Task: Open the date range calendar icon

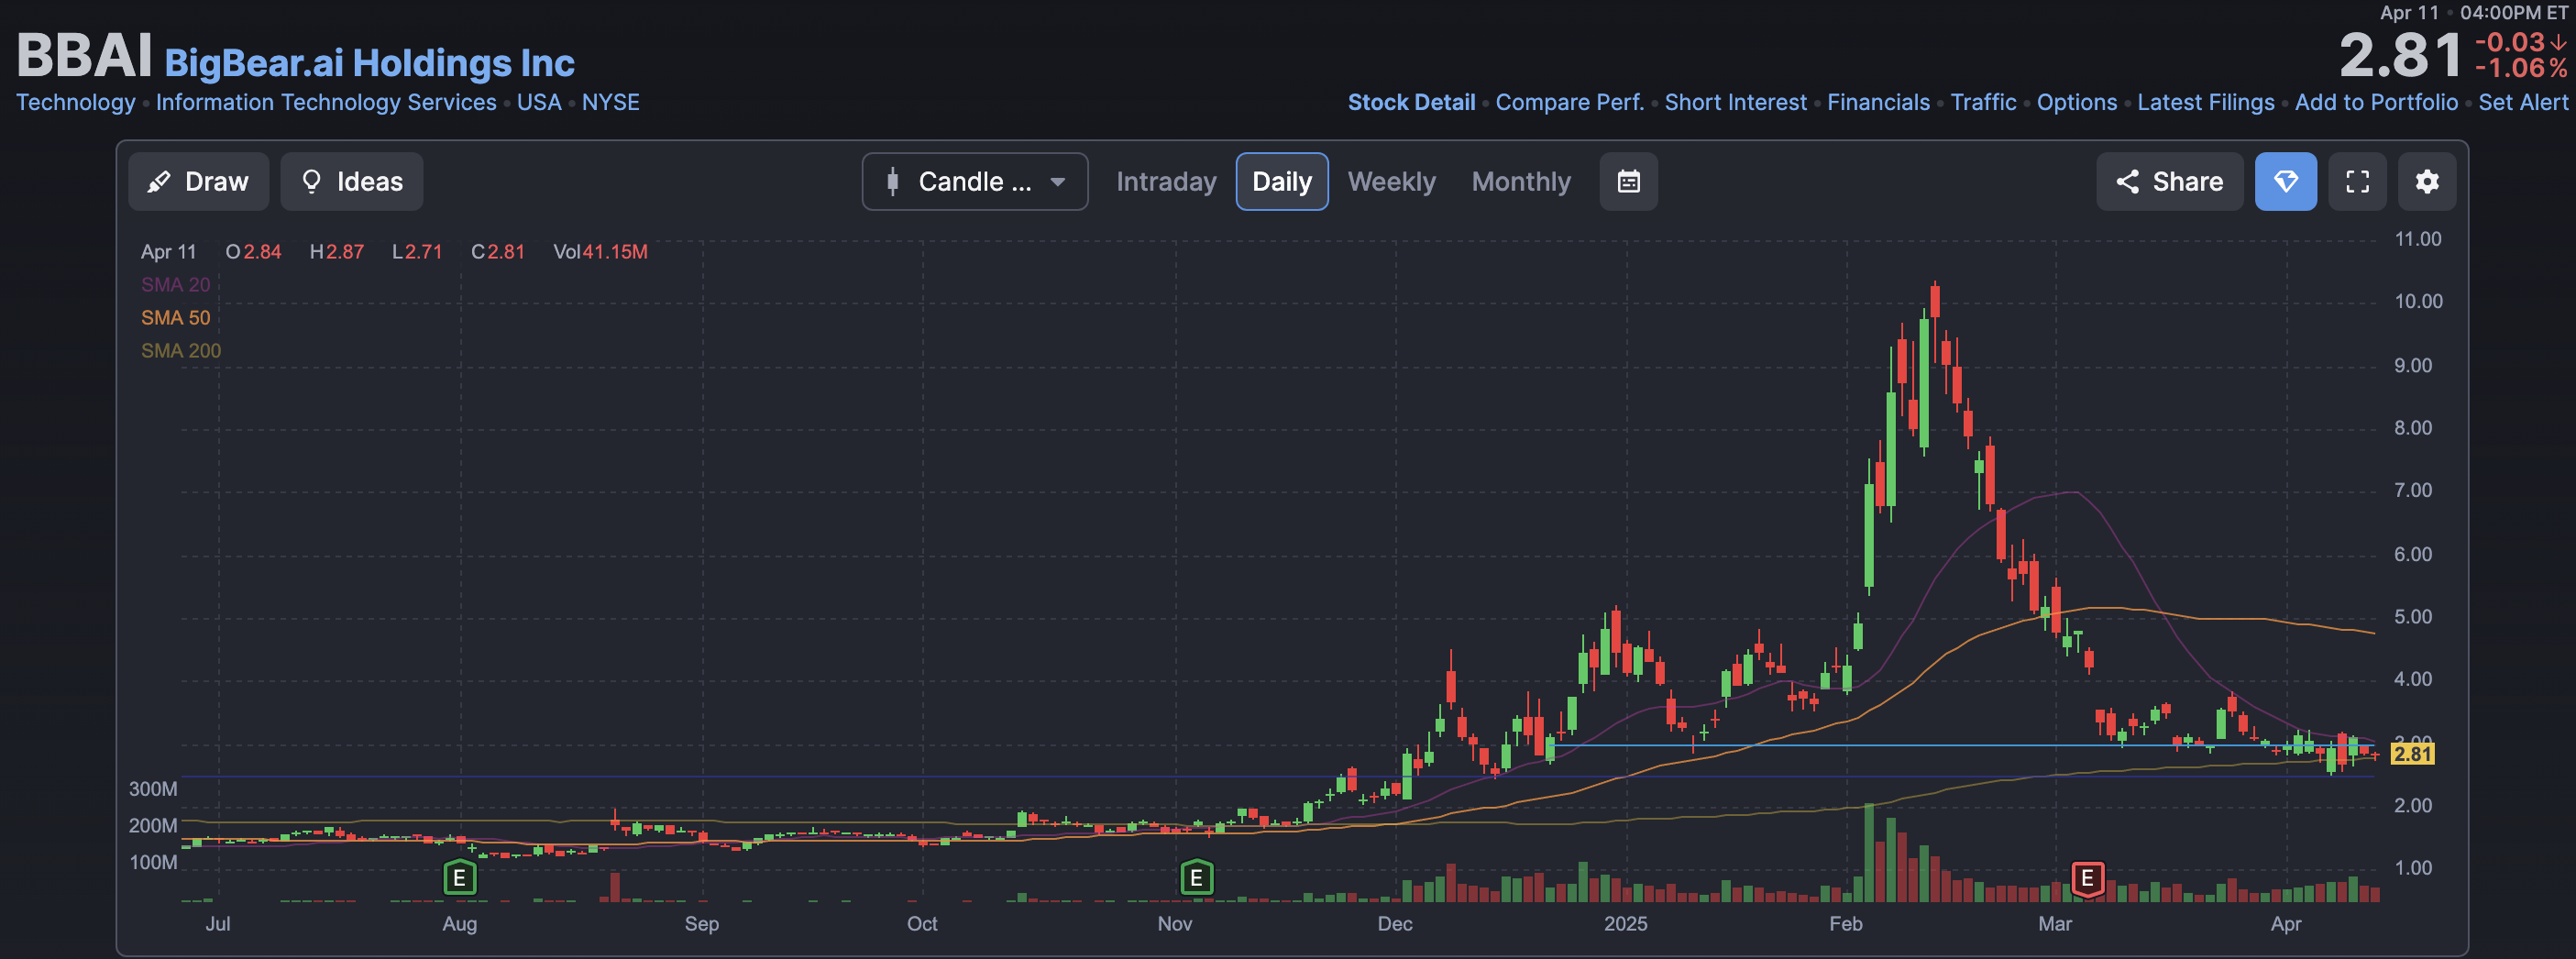Action: (x=1629, y=182)
